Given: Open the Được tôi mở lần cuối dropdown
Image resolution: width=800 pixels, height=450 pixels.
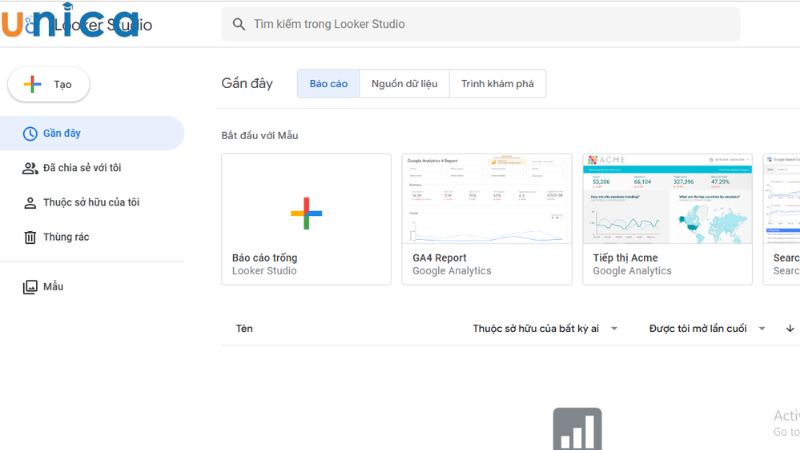Looking at the screenshot, I should point(707,329).
